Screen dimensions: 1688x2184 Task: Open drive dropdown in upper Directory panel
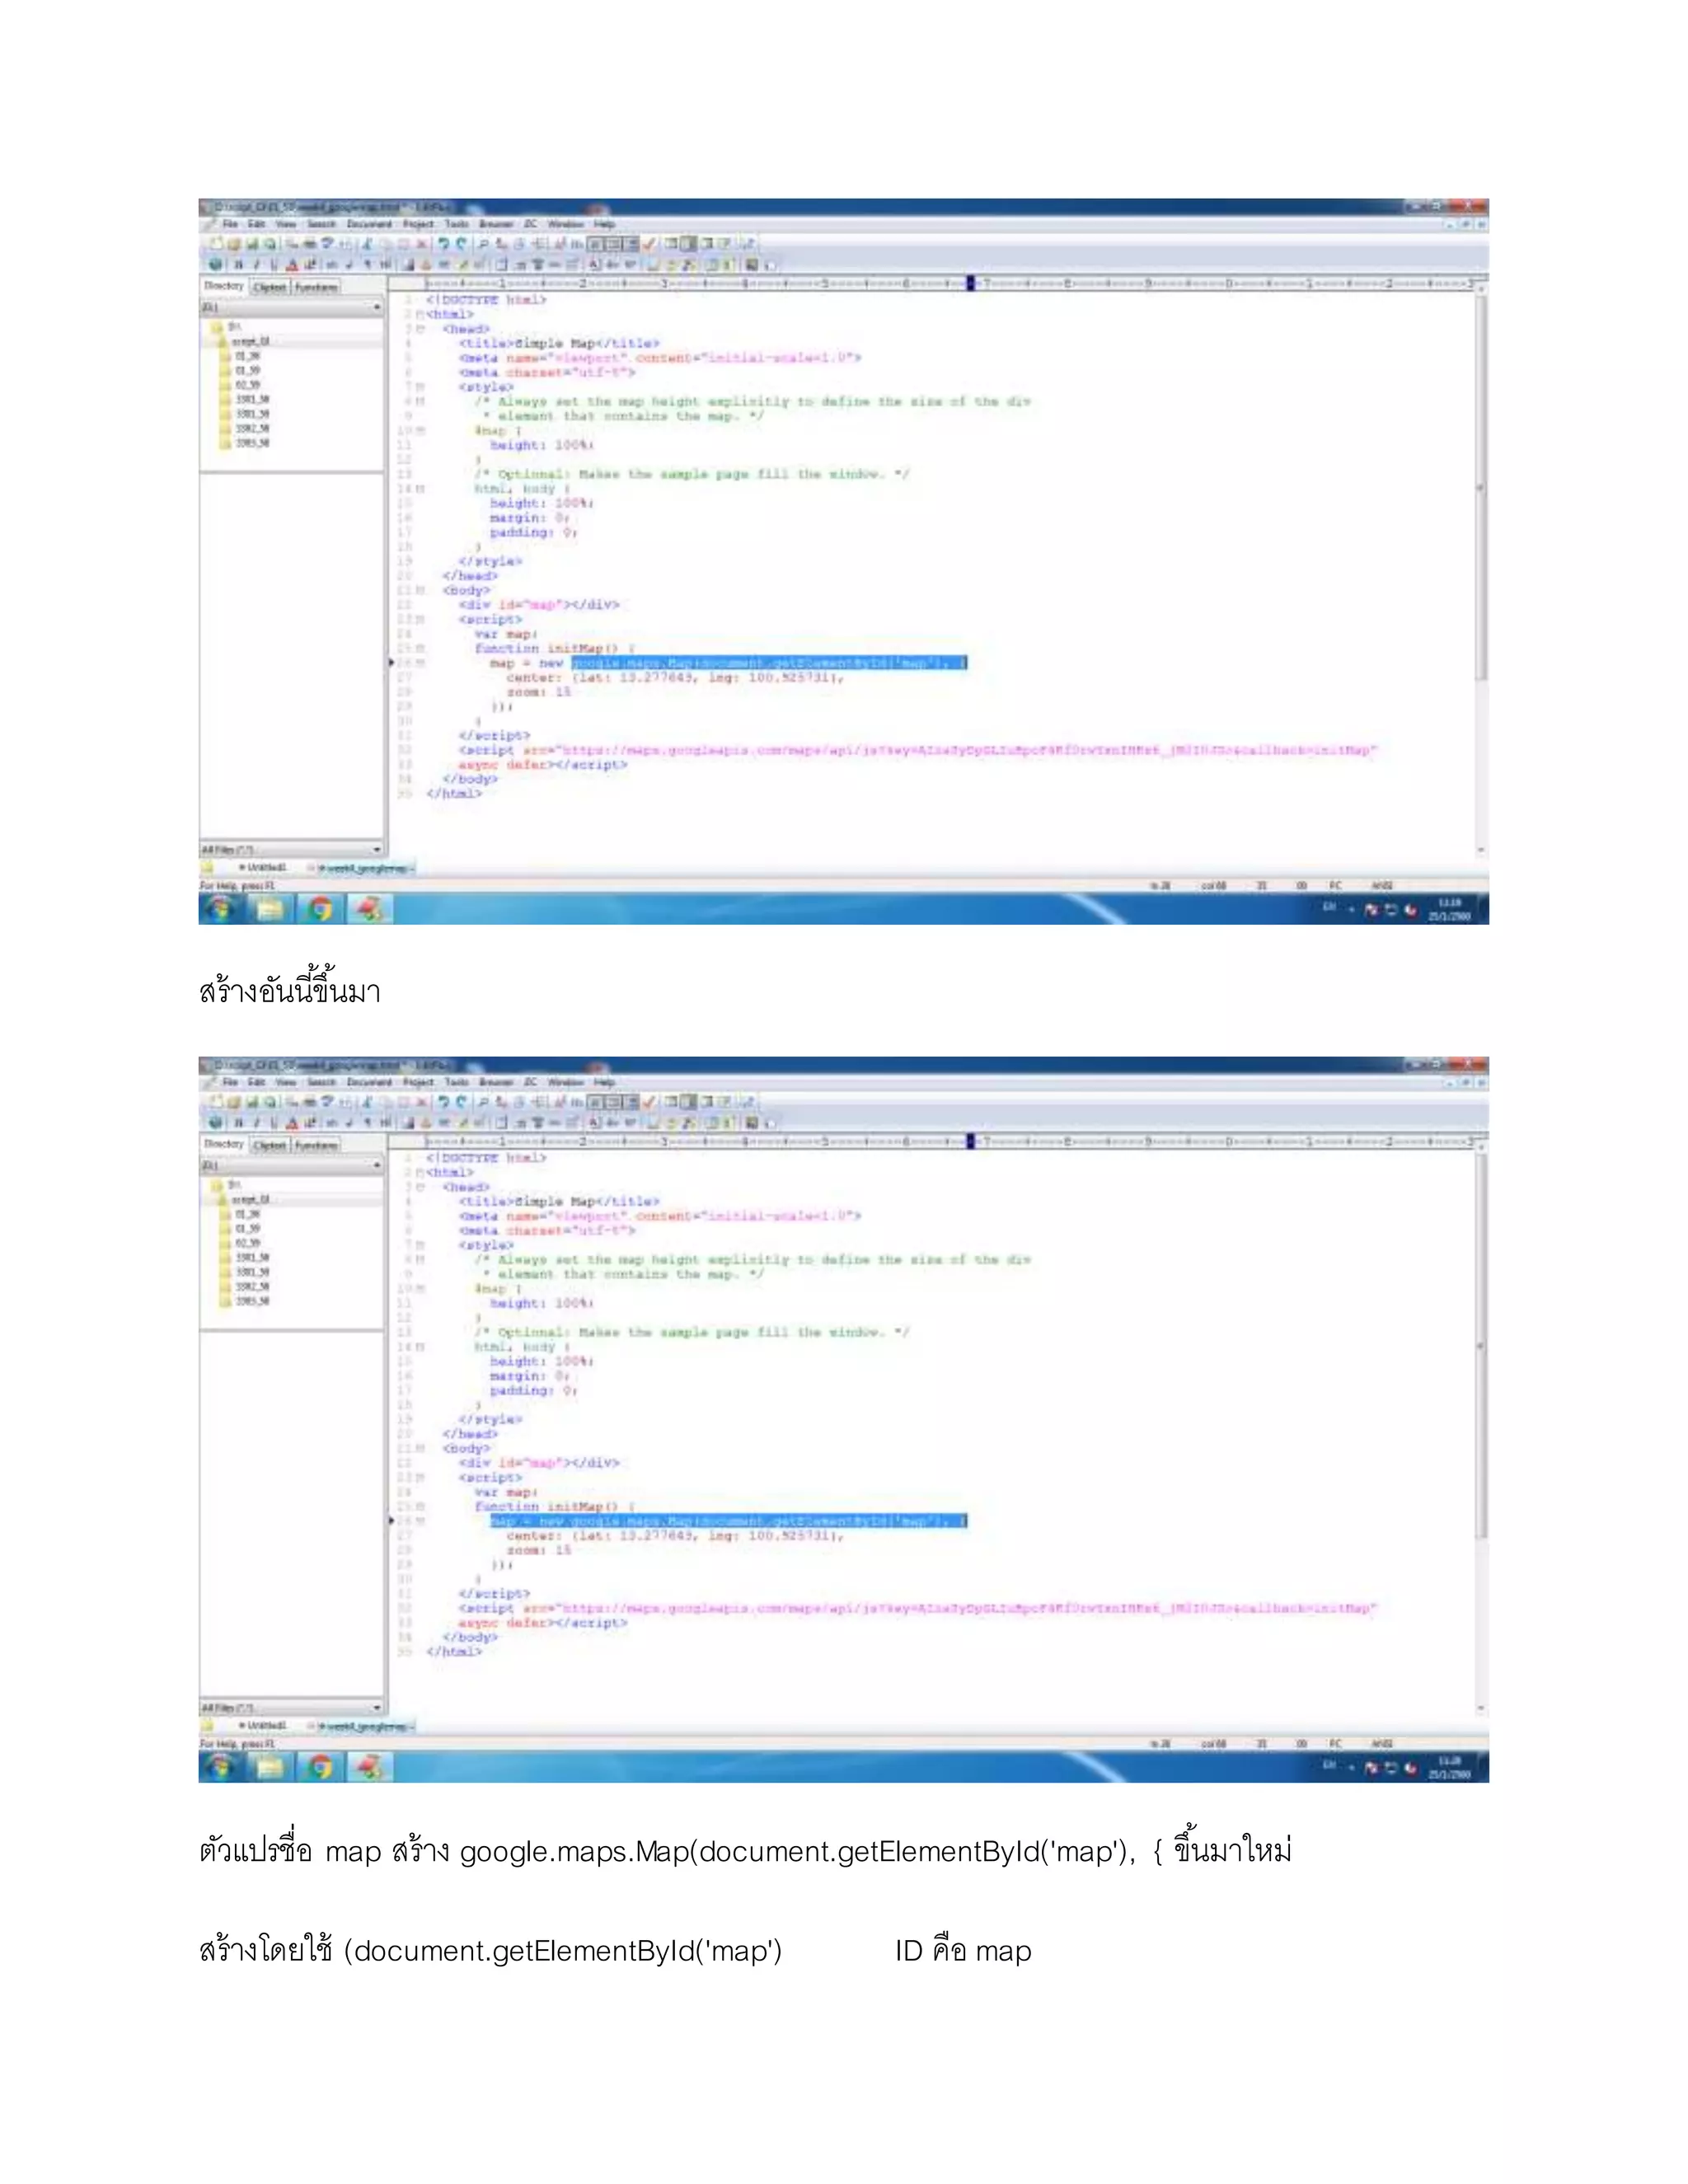(x=377, y=307)
